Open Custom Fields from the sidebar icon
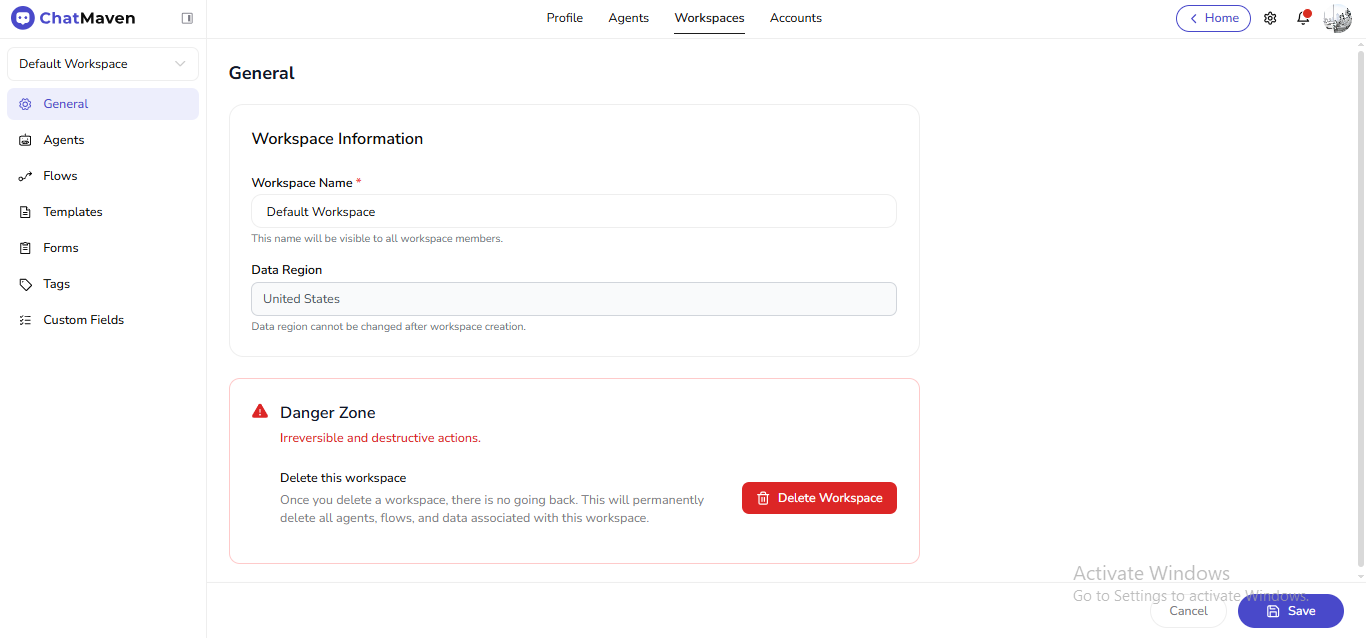 click(25, 319)
